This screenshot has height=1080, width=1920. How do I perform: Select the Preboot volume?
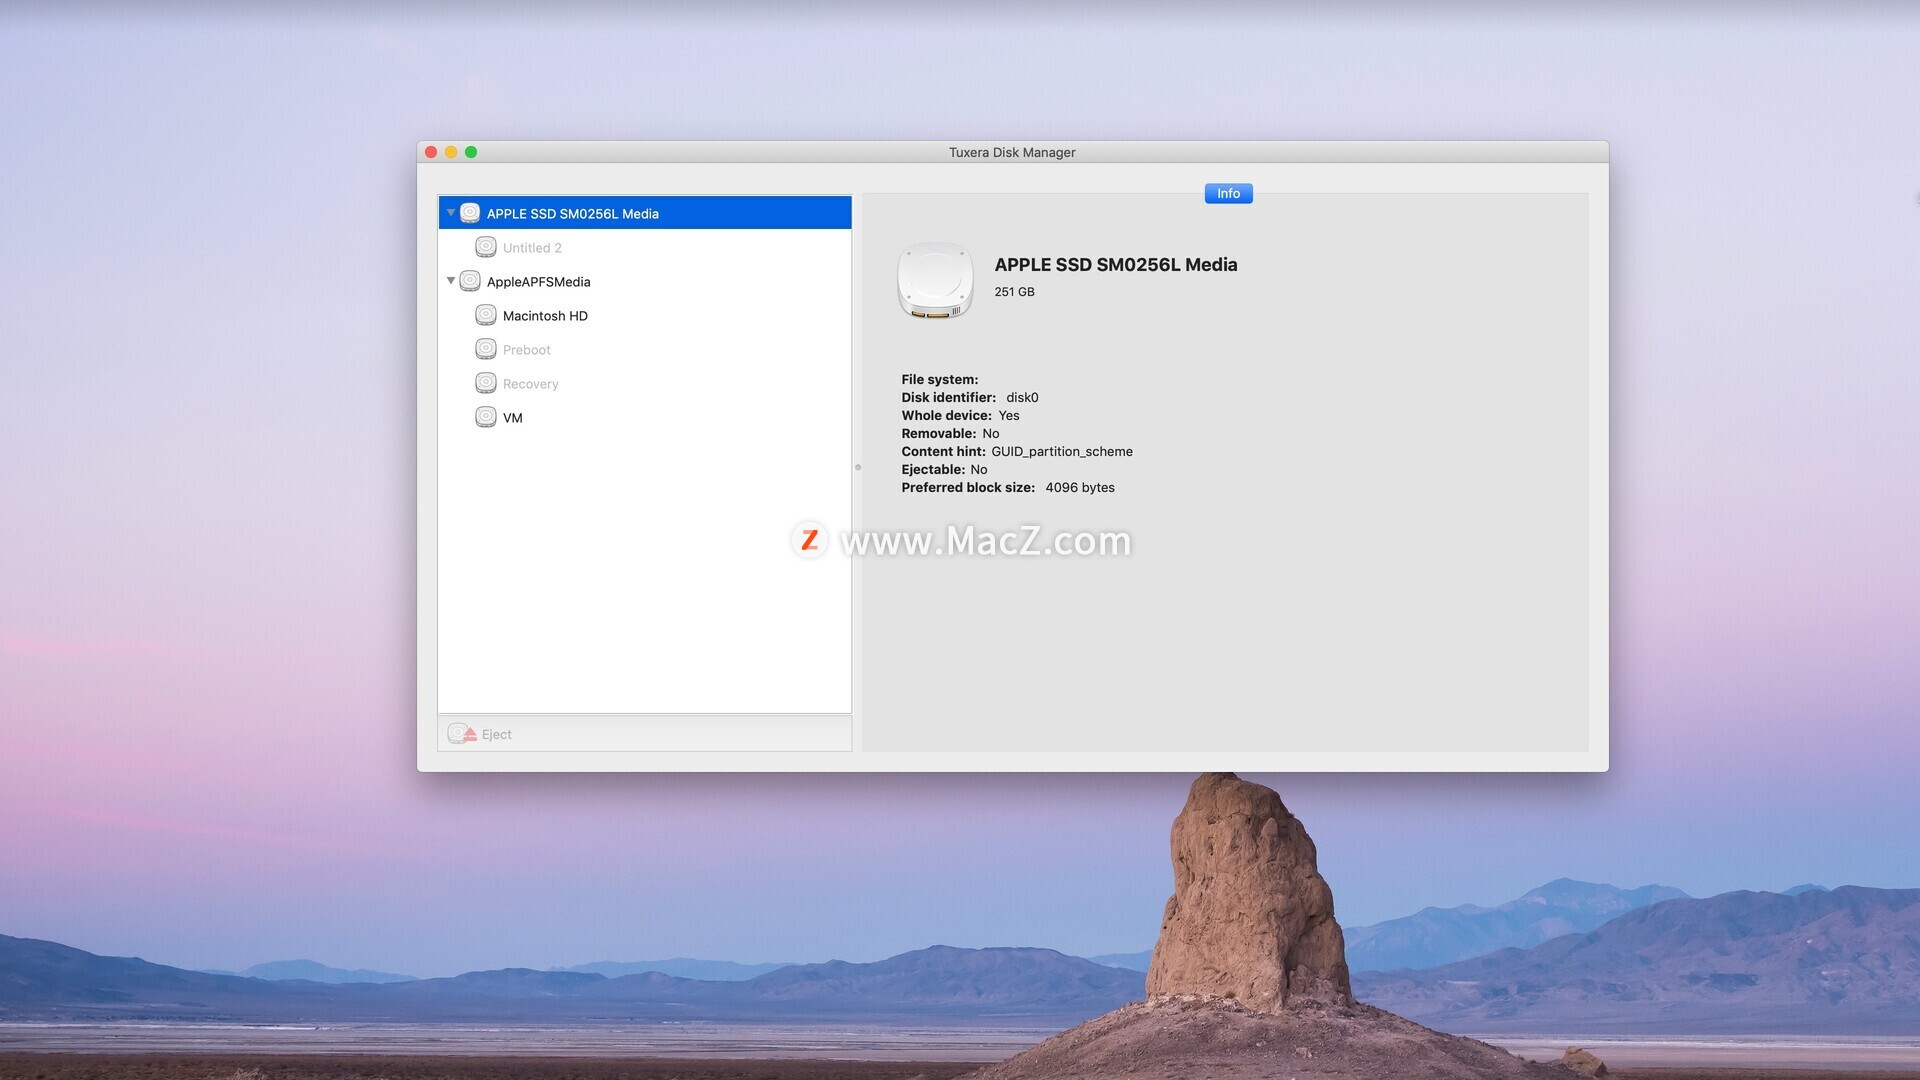point(645,349)
